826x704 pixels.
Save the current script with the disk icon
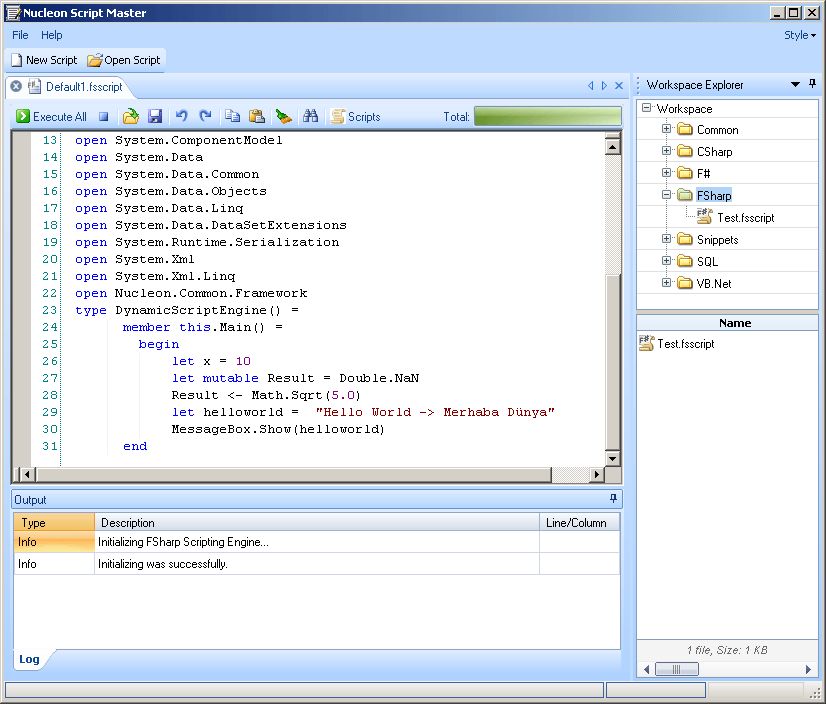pyautogui.click(x=156, y=116)
